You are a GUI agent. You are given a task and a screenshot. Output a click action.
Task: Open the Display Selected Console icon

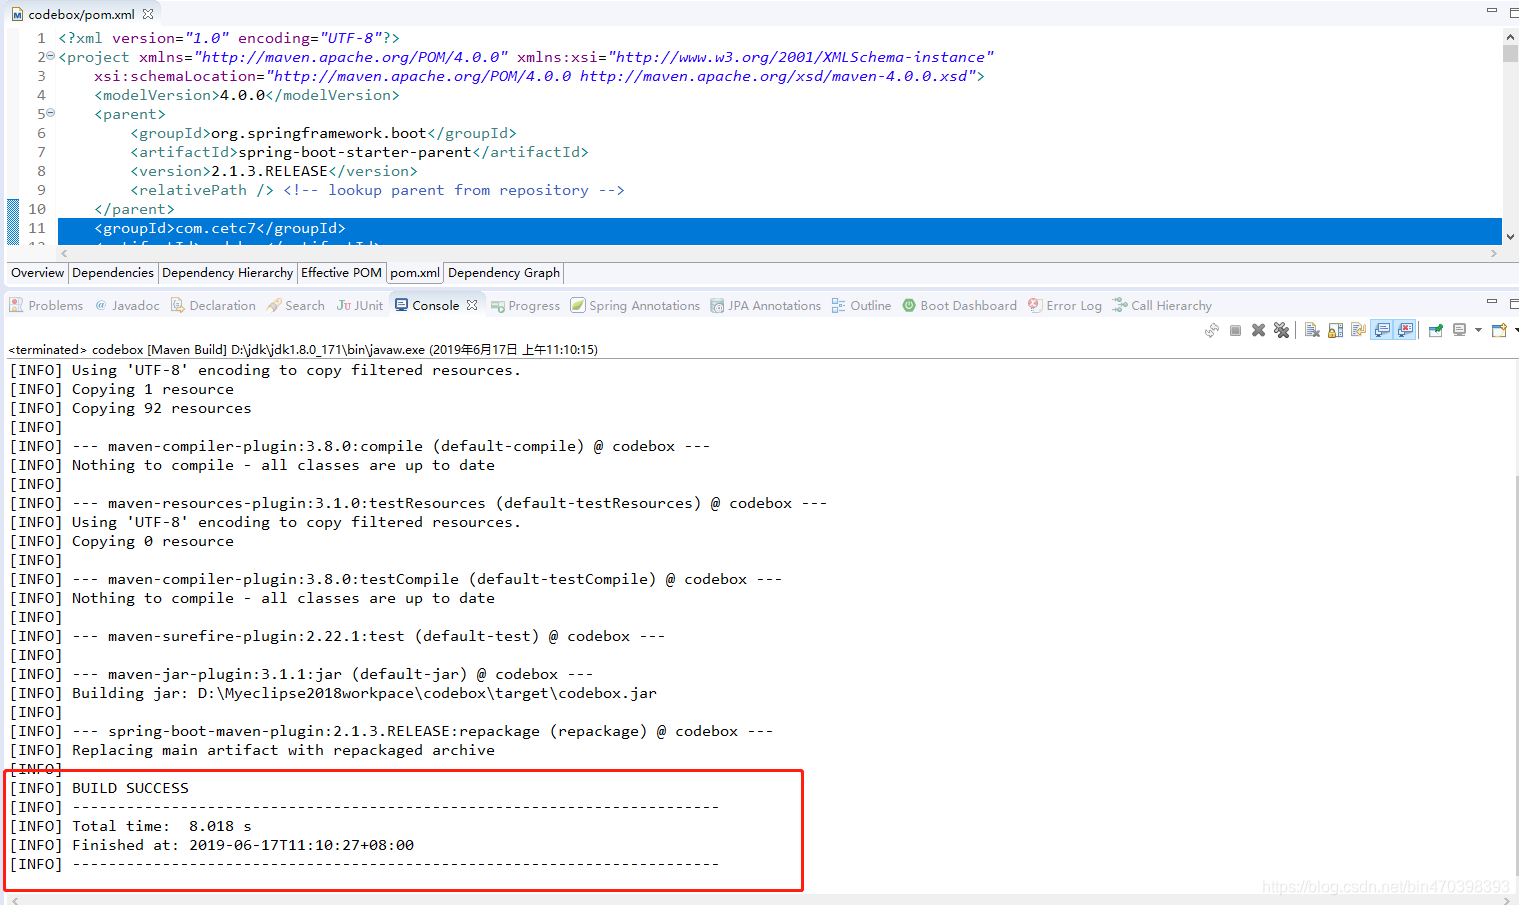[1458, 329]
